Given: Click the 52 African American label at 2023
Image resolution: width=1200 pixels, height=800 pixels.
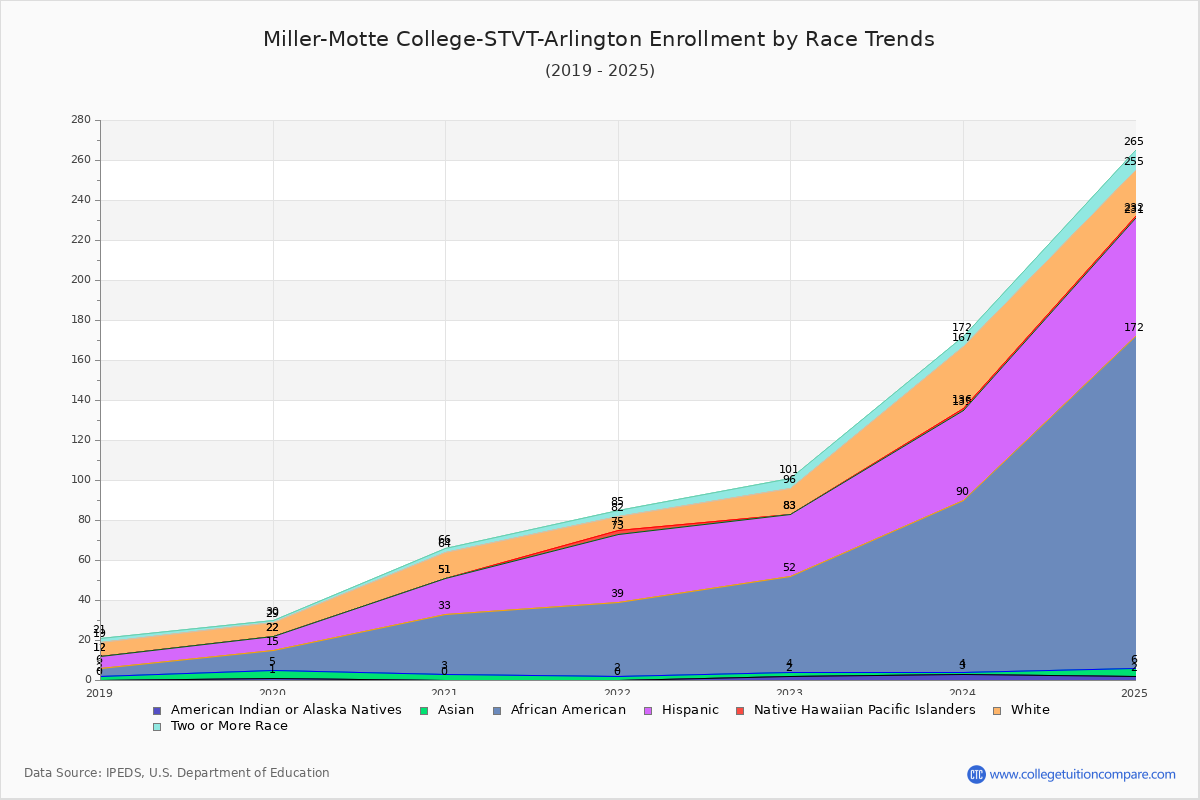Looking at the screenshot, I should (789, 568).
